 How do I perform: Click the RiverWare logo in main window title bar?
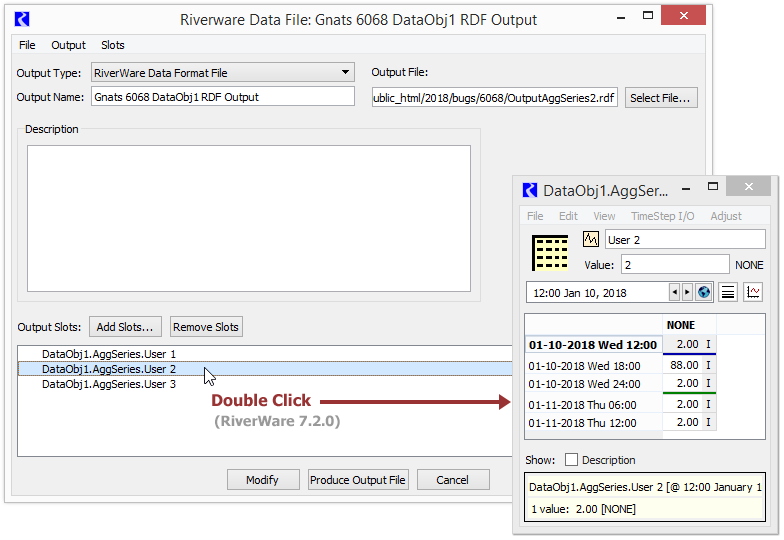[22, 20]
